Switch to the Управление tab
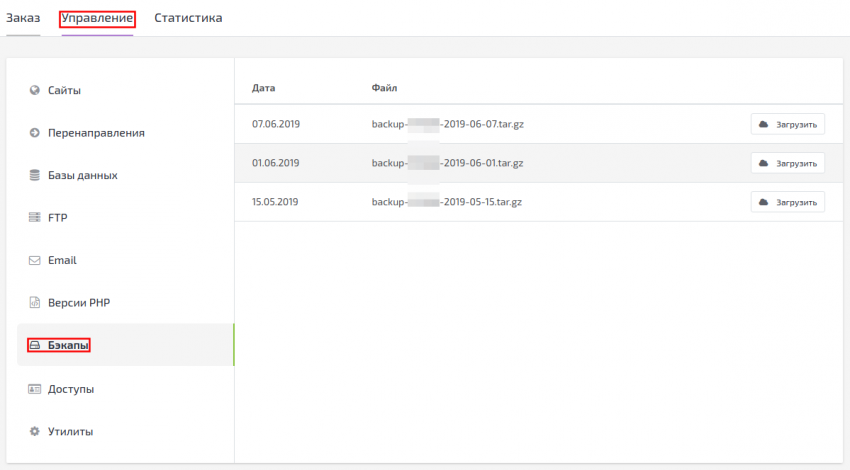 [97, 18]
